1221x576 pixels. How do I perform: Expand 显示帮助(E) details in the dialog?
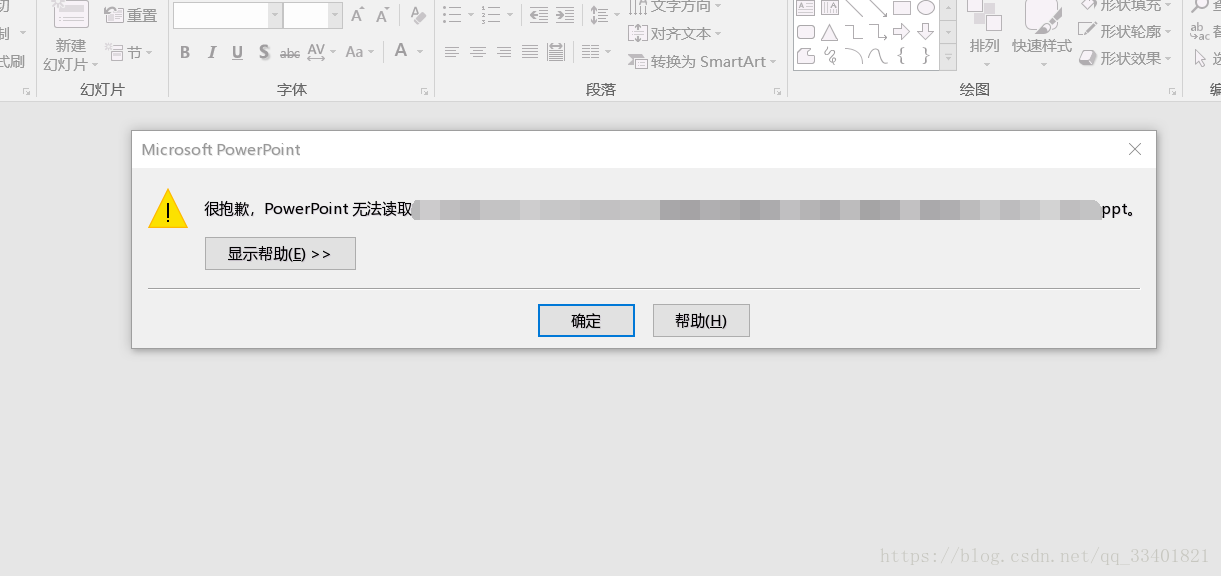[280, 254]
